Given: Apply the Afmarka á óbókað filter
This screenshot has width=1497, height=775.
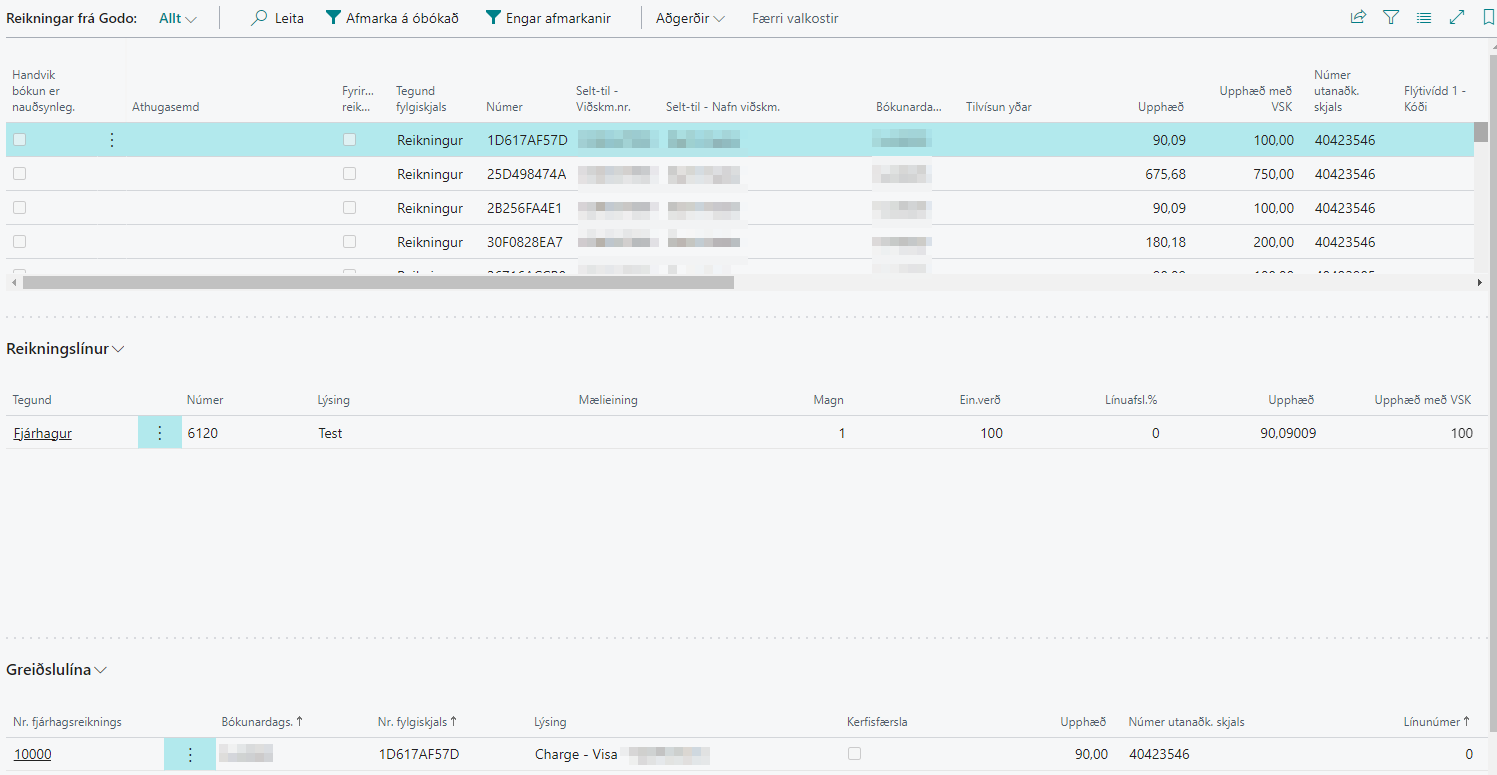Looking at the screenshot, I should coord(392,18).
